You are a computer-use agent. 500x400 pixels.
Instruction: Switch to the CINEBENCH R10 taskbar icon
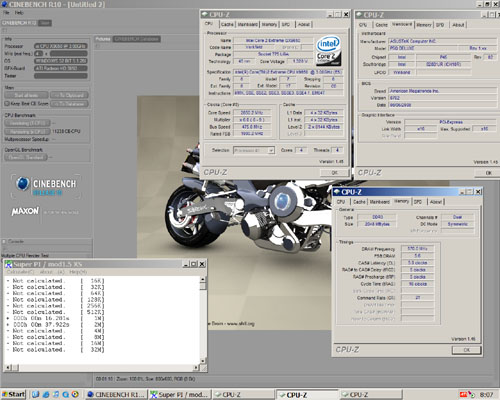[x=116, y=394]
